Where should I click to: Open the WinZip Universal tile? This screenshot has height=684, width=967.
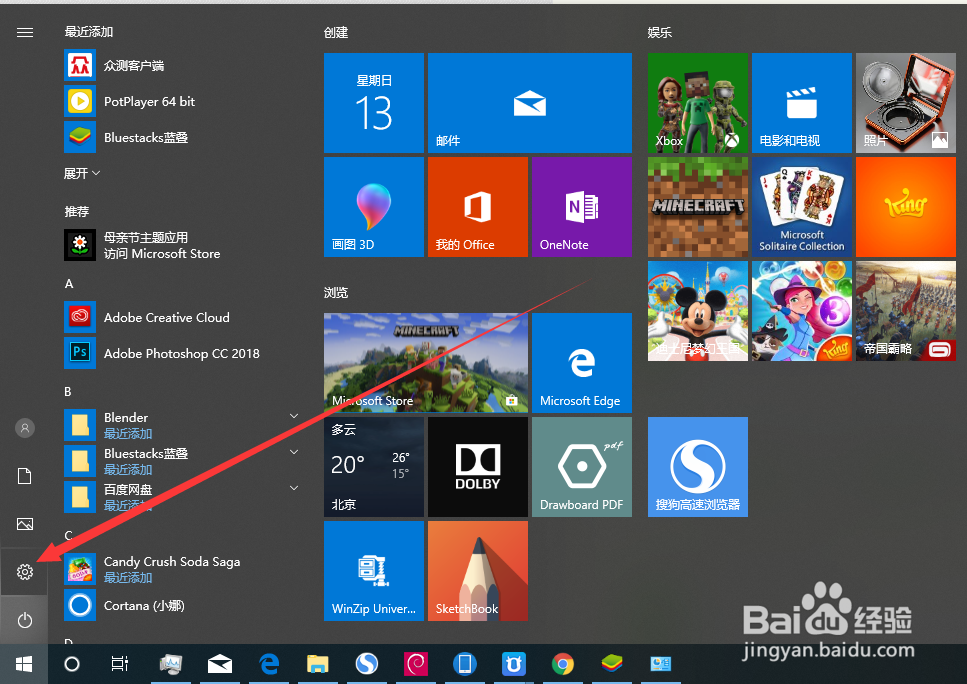click(374, 571)
